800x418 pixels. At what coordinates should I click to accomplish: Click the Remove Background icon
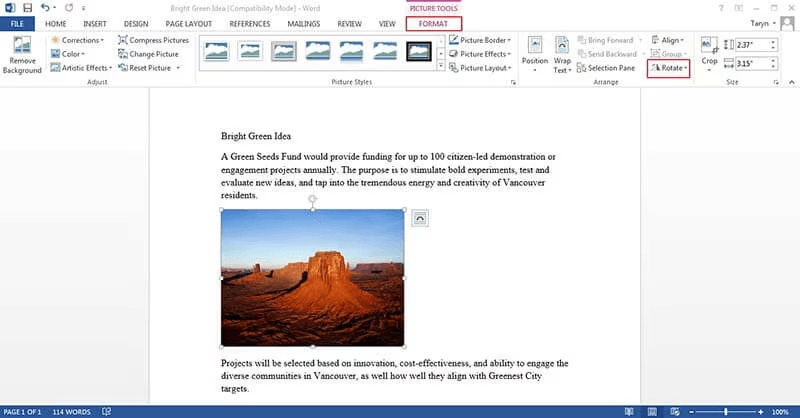point(22,52)
